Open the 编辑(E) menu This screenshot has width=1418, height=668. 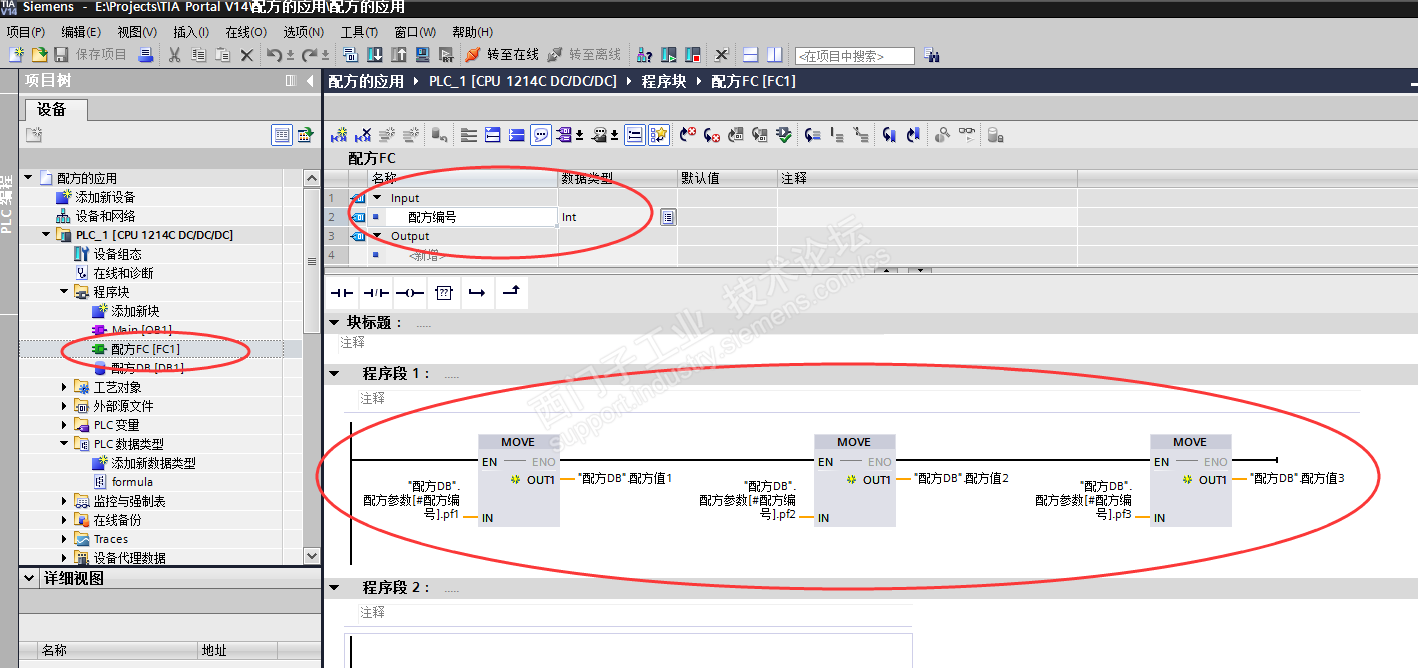[81, 32]
